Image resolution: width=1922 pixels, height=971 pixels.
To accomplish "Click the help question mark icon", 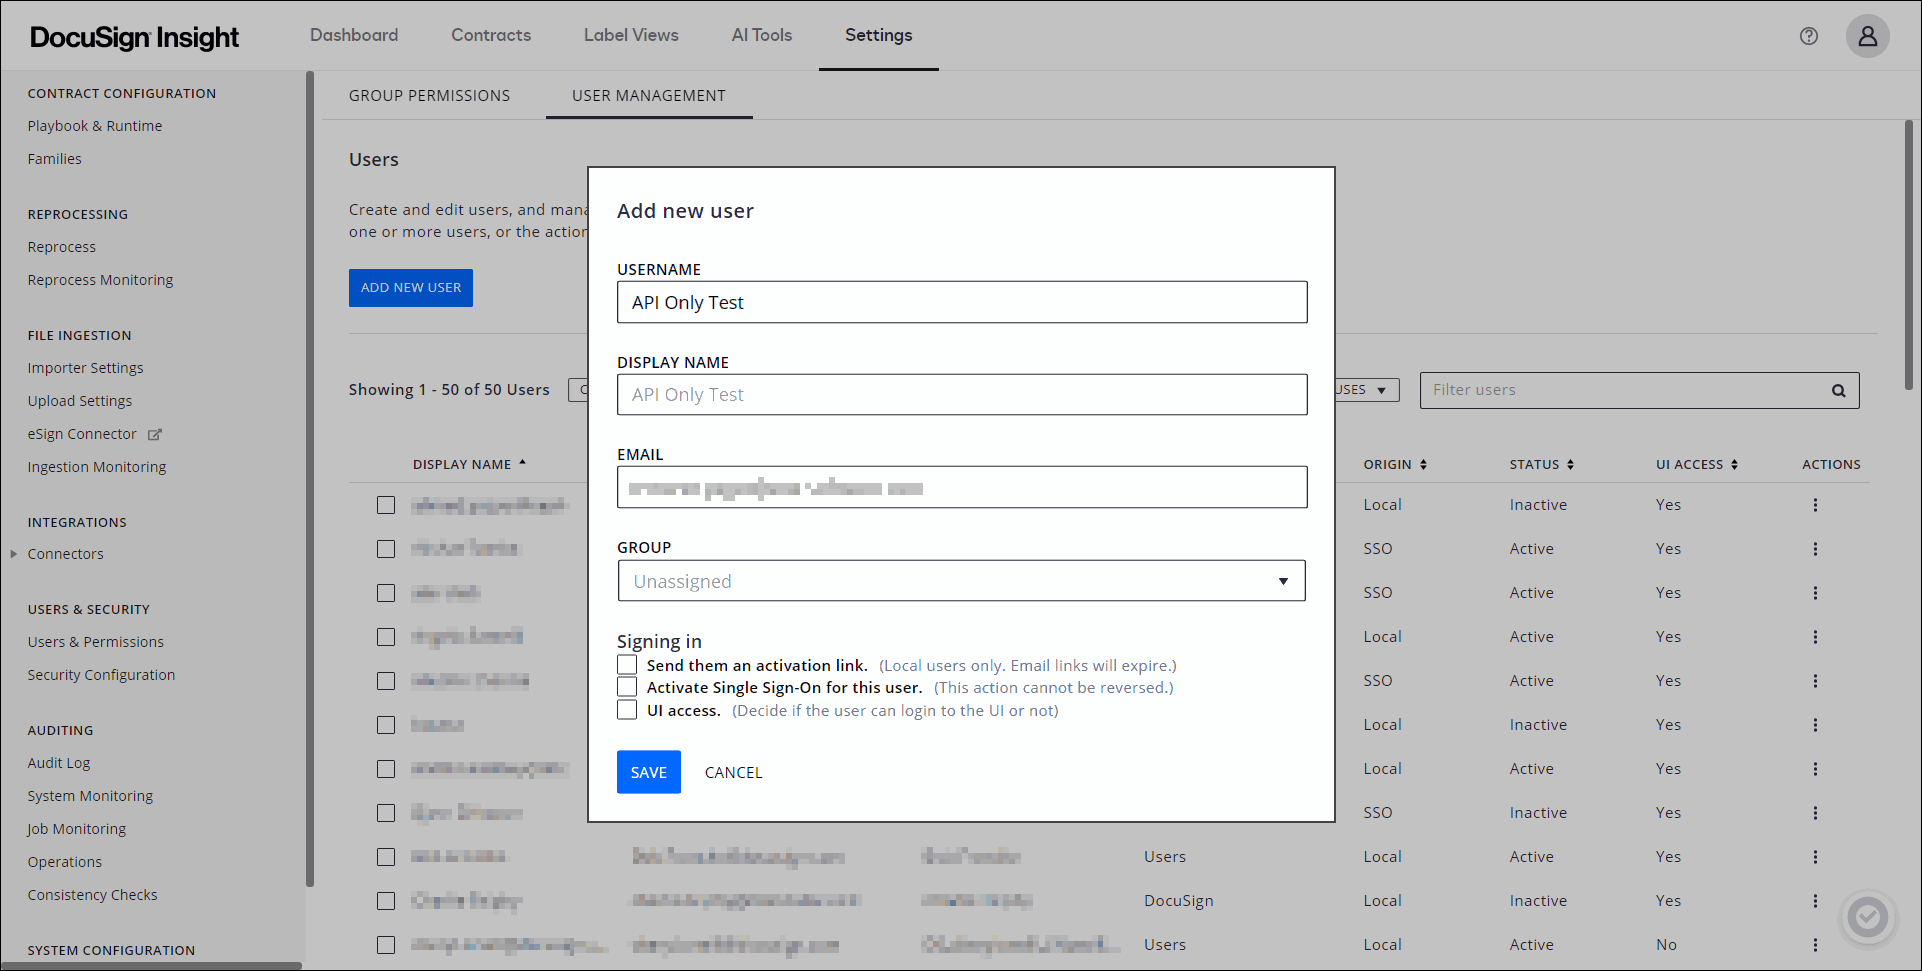I will click(x=1808, y=36).
